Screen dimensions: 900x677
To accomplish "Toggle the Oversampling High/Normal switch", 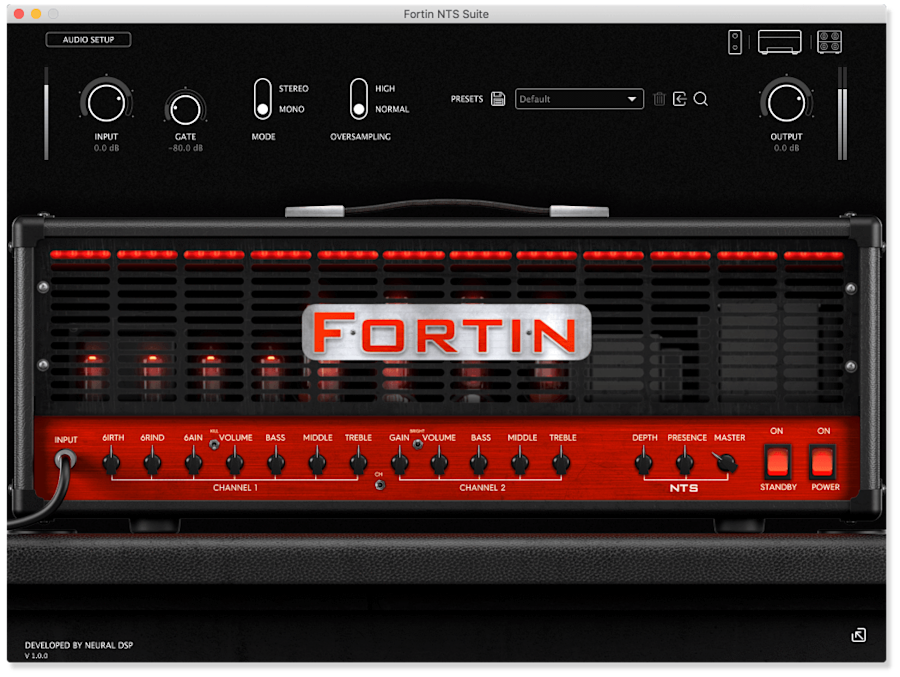I will pyautogui.click(x=359, y=99).
